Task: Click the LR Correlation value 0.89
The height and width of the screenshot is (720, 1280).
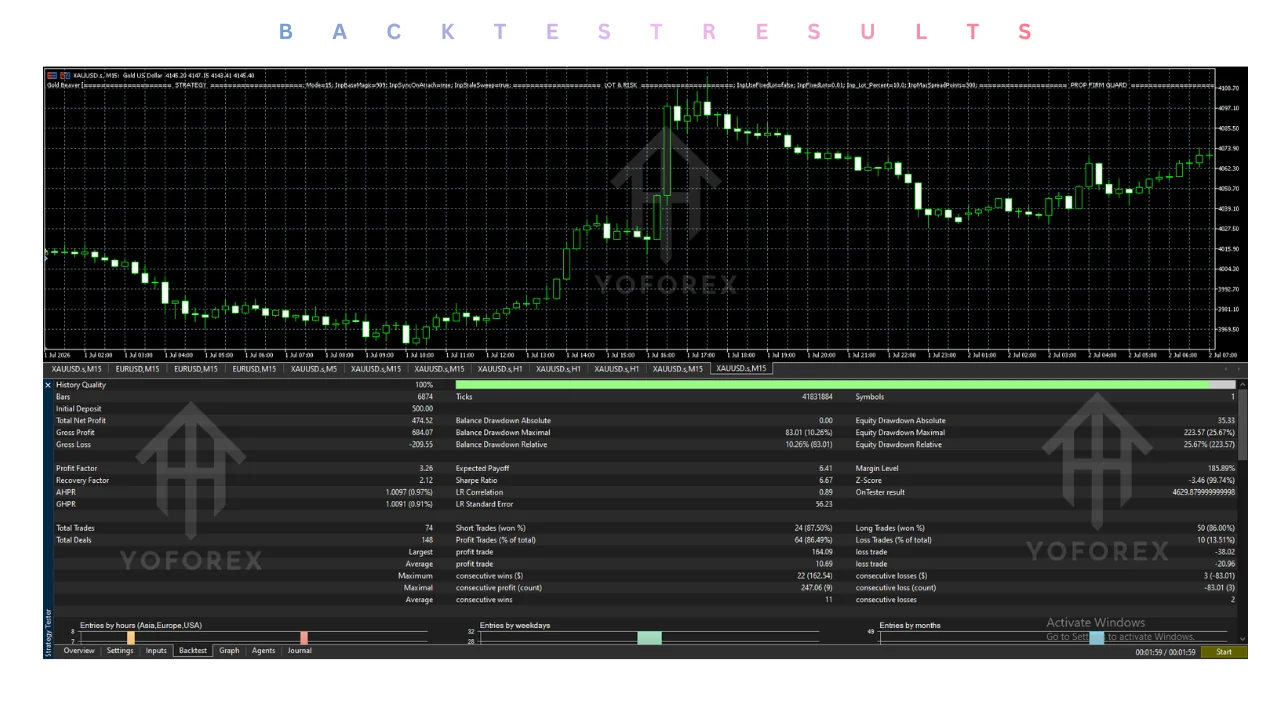Action: (826, 493)
